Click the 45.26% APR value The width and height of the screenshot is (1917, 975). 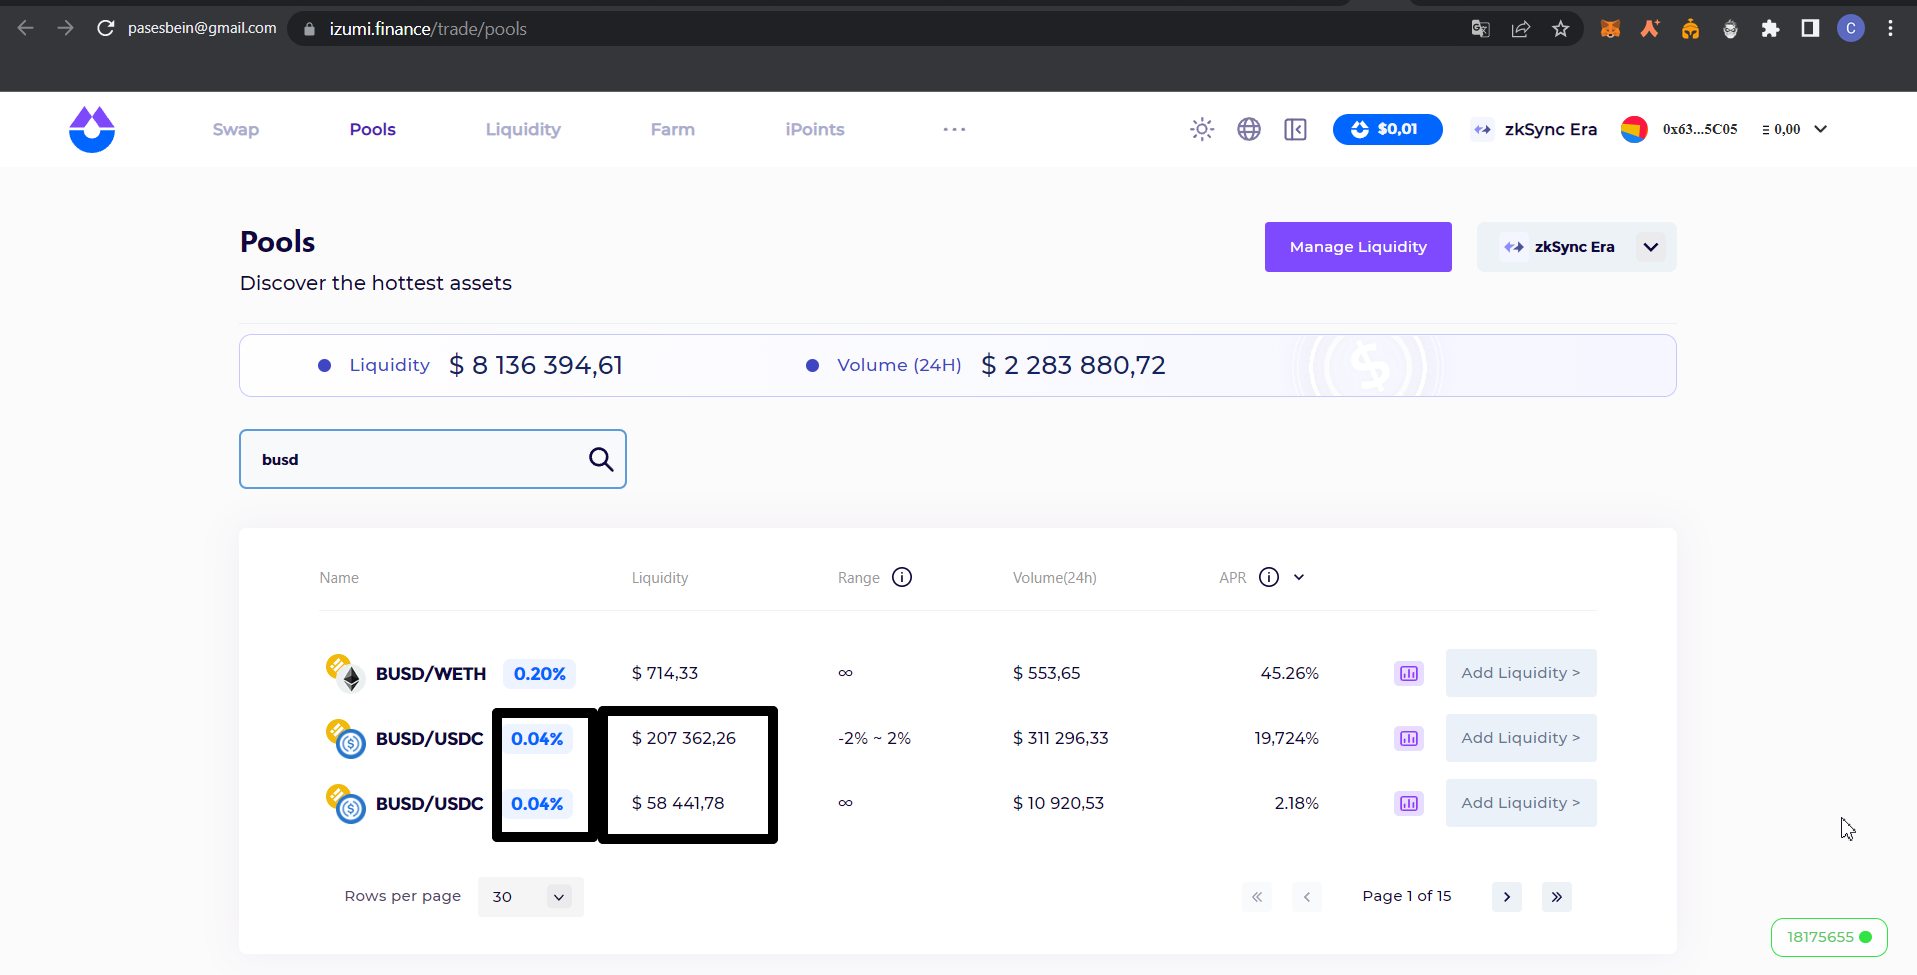pyautogui.click(x=1290, y=673)
